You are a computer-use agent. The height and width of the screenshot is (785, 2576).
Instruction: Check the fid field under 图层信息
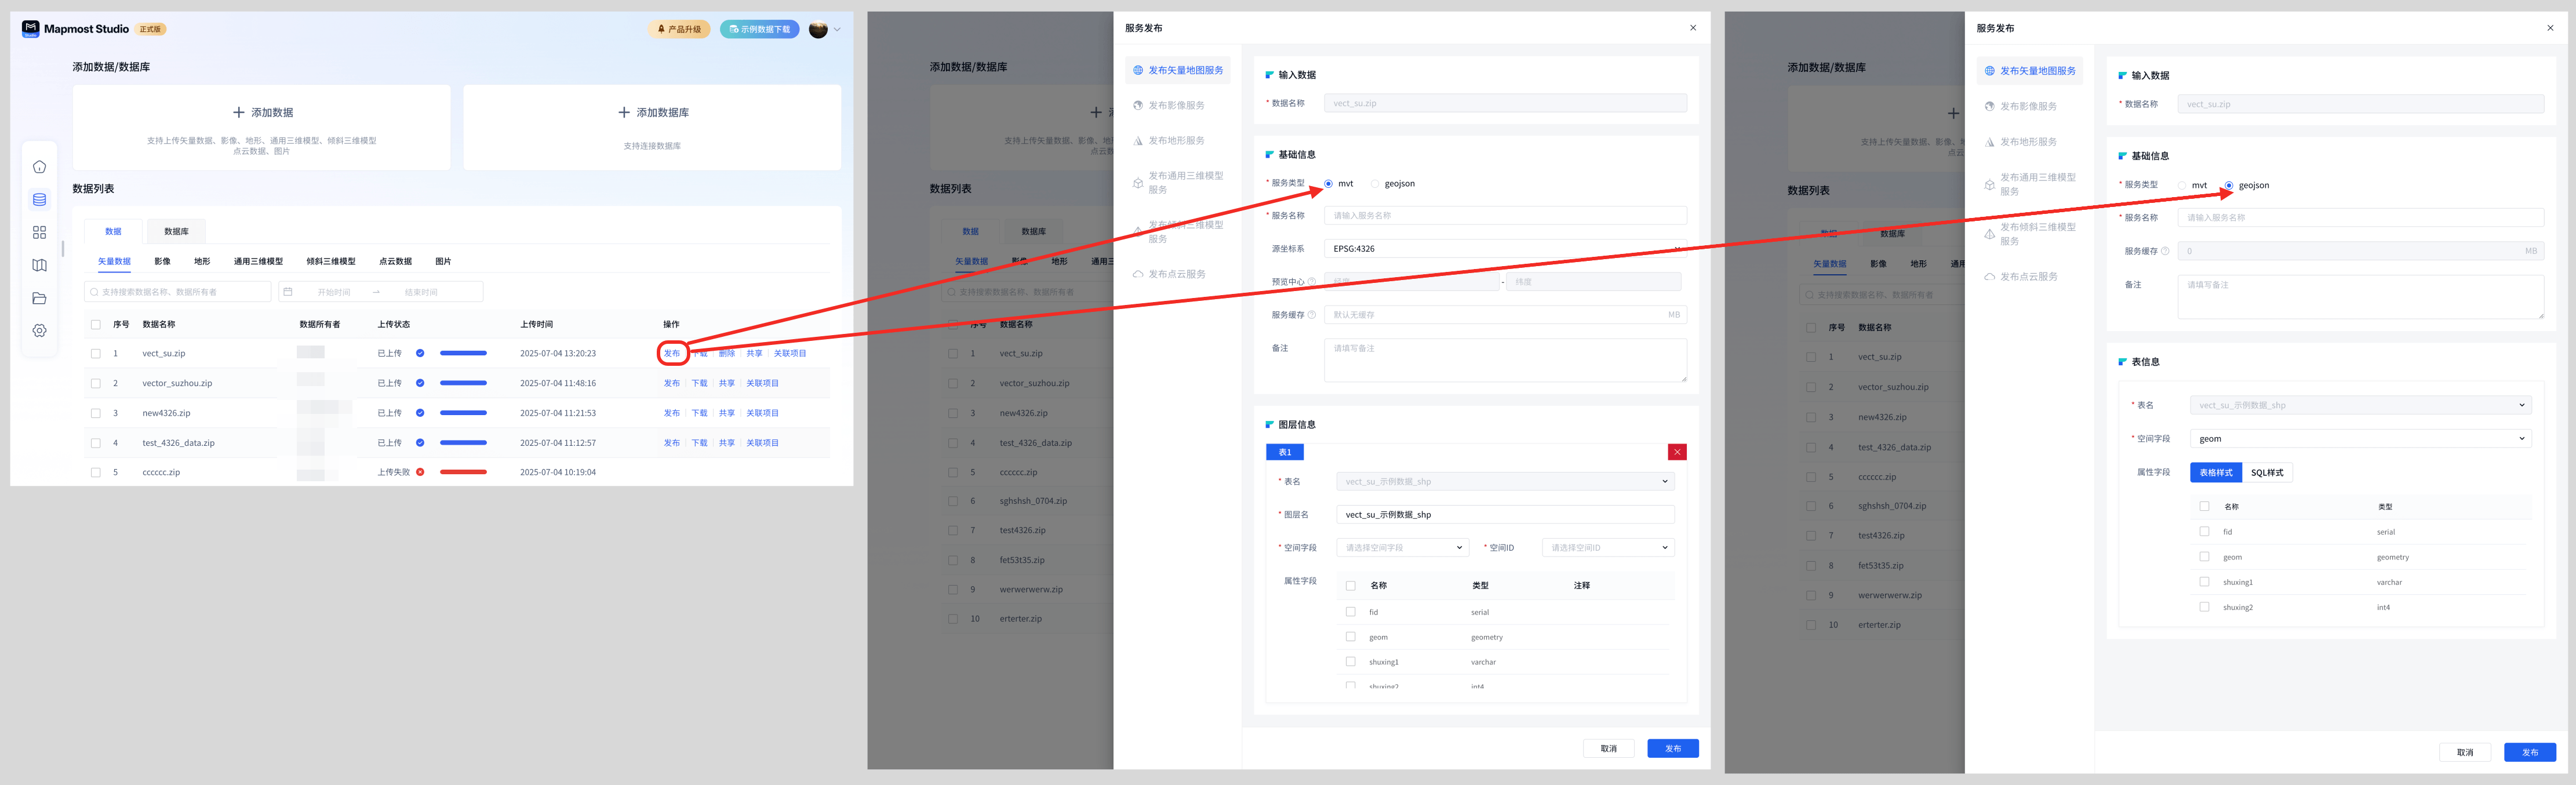coord(1350,612)
